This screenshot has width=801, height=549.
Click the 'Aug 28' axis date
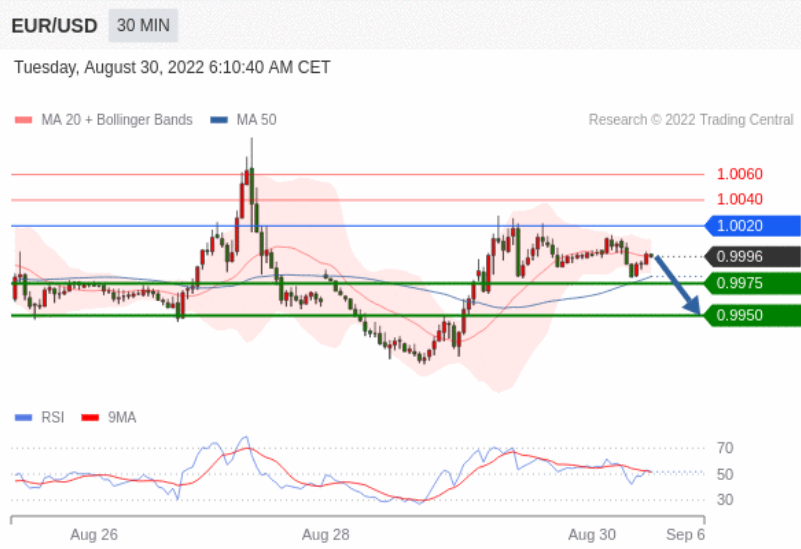pos(325,535)
